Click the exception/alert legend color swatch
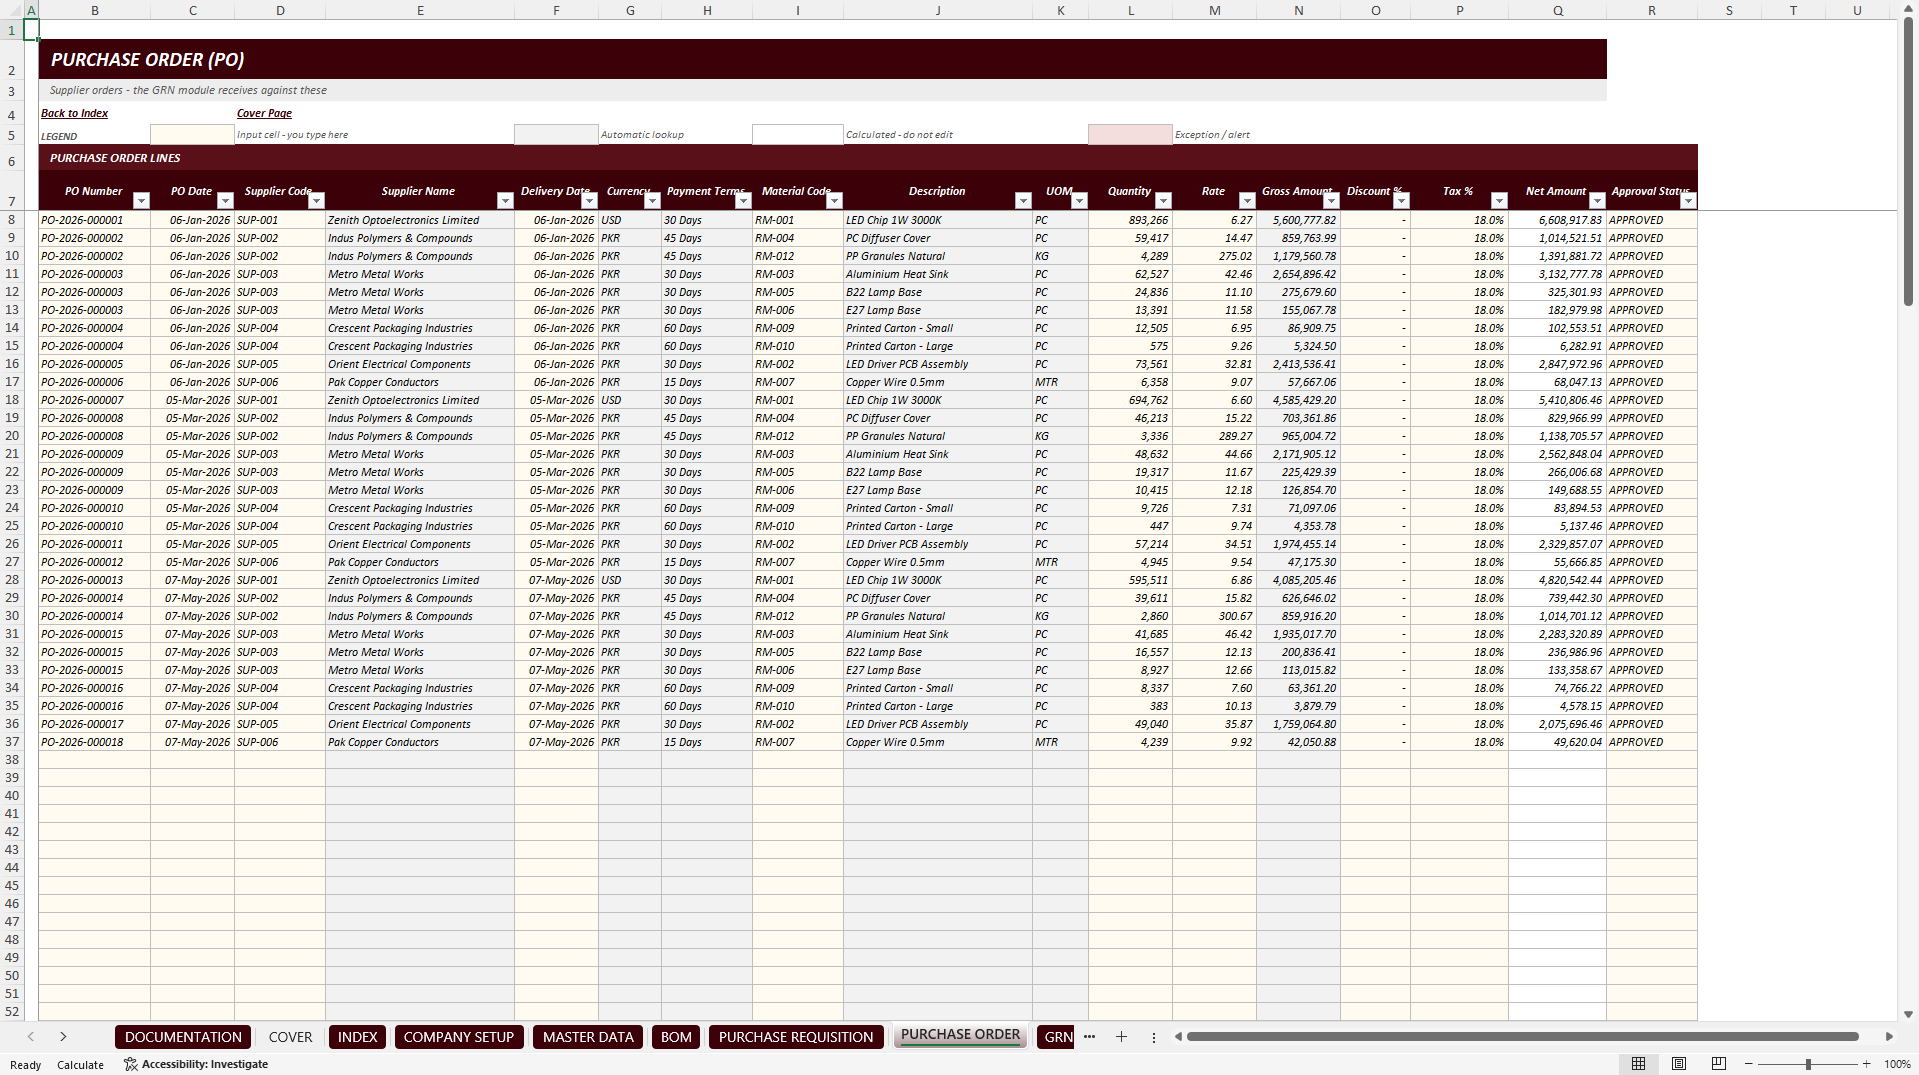The width and height of the screenshot is (1919, 1075). (1130, 135)
